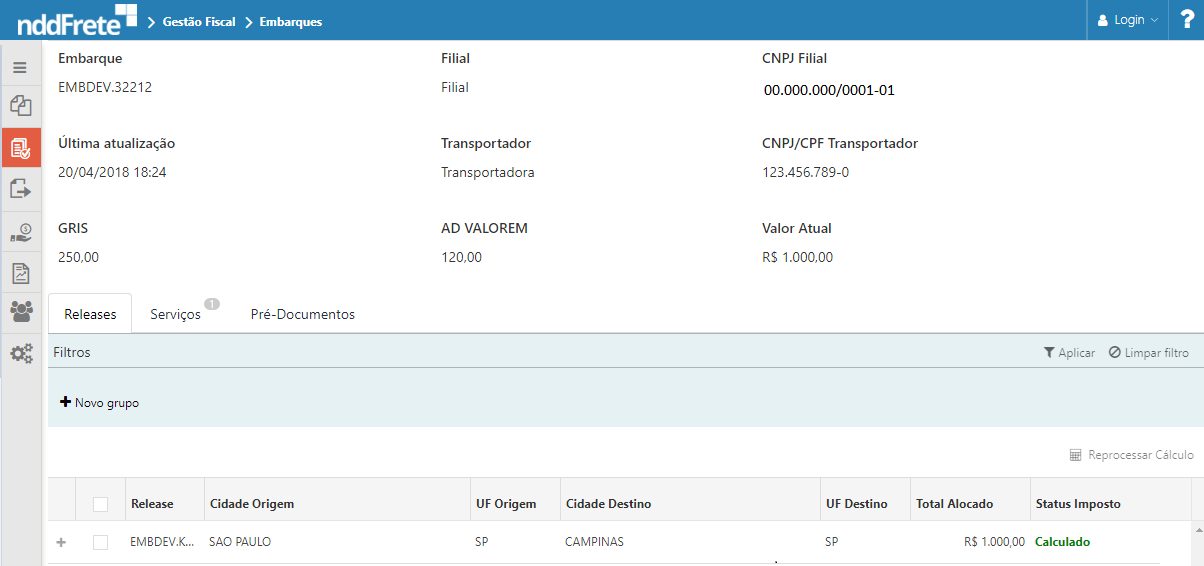1204x566 pixels.
Task: Select the highlighted fiscal management sidebar icon
Action: (x=21, y=147)
